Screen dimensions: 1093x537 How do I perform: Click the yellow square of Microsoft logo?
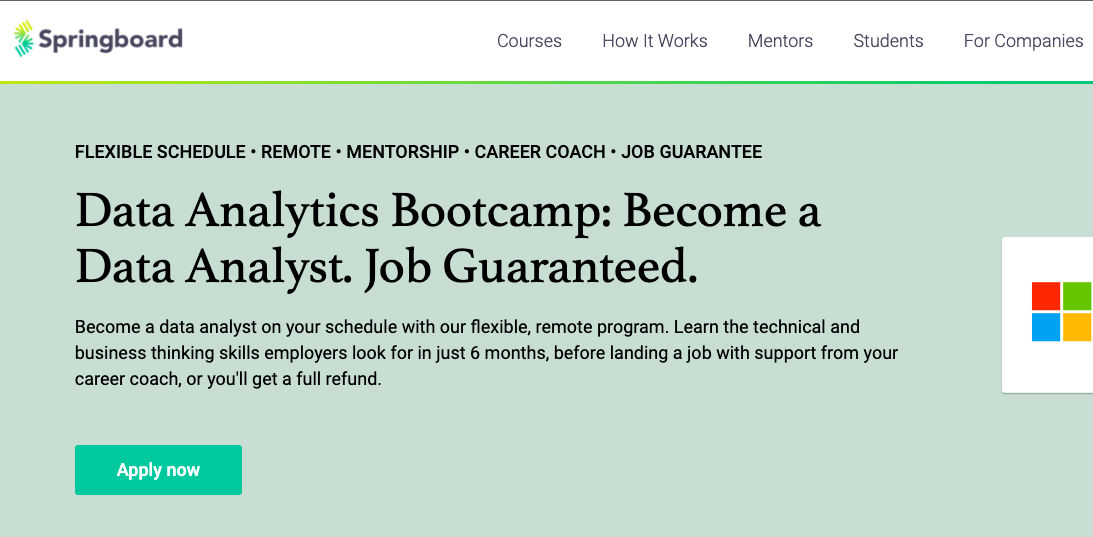1077,327
